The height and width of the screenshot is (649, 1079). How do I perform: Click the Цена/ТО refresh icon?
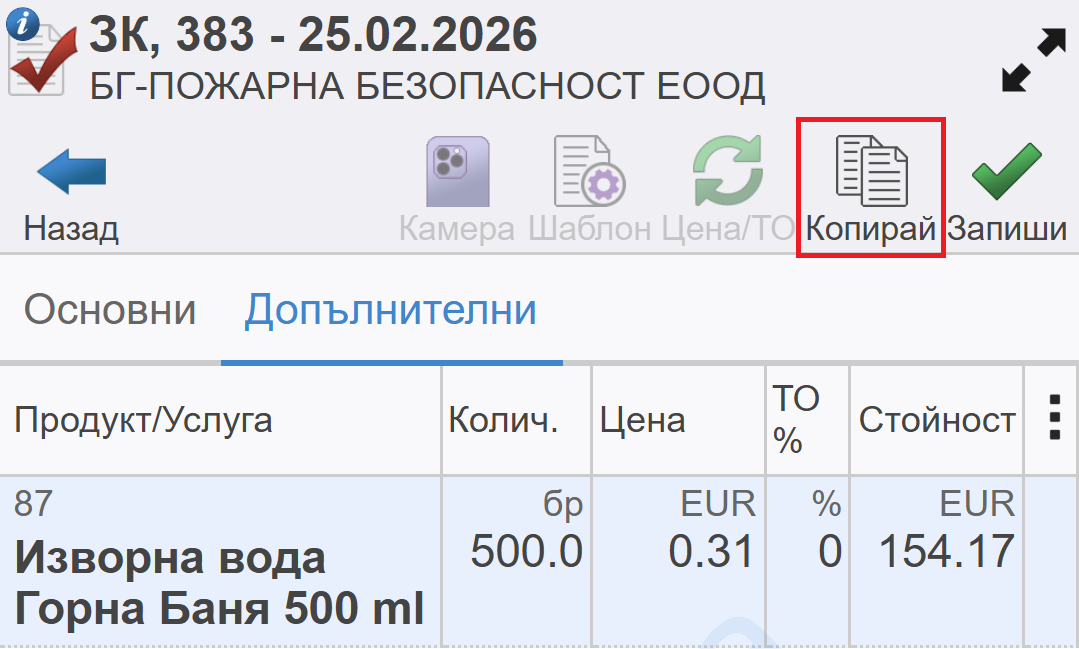[x=728, y=173]
